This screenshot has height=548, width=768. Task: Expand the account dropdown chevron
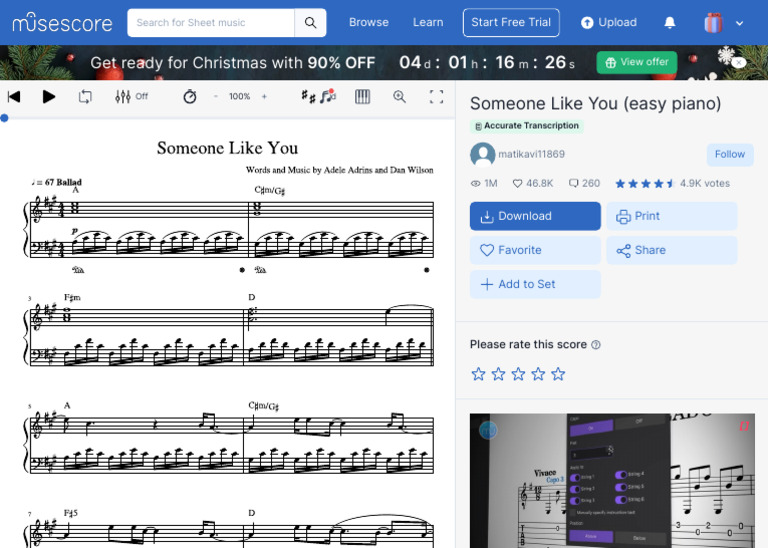tap(740, 23)
